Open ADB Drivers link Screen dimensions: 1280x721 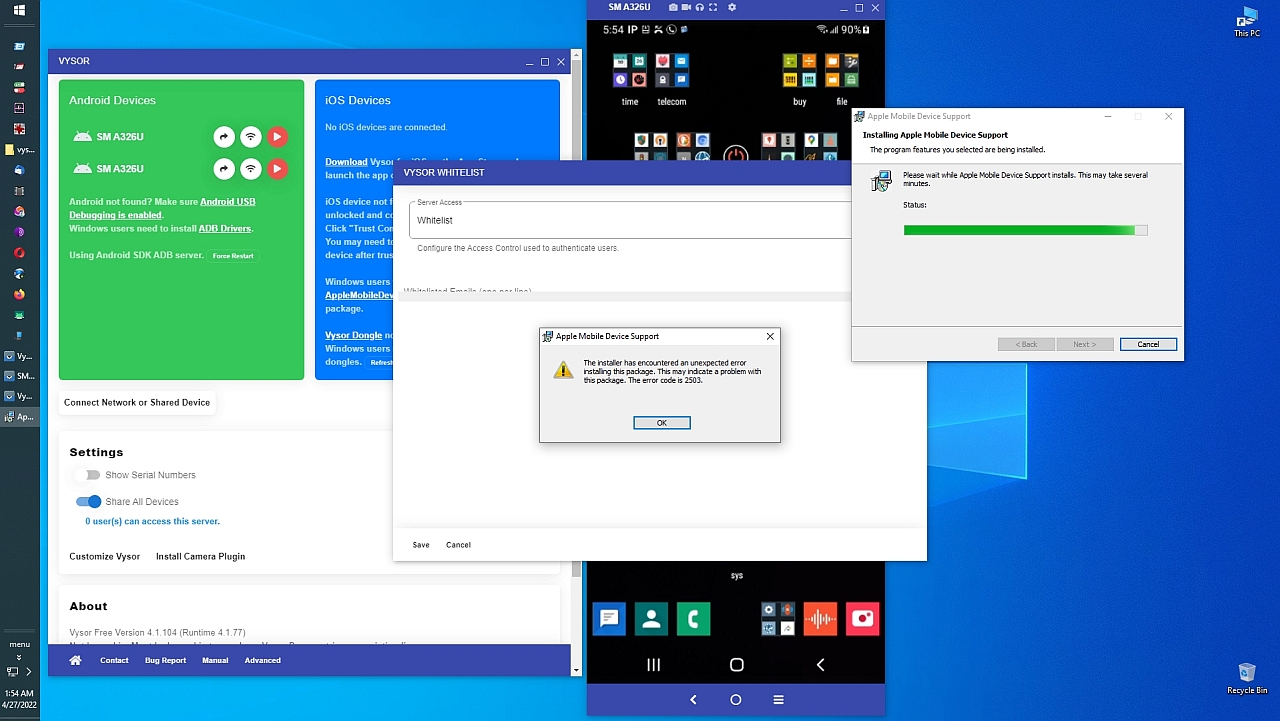pyautogui.click(x=225, y=228)
